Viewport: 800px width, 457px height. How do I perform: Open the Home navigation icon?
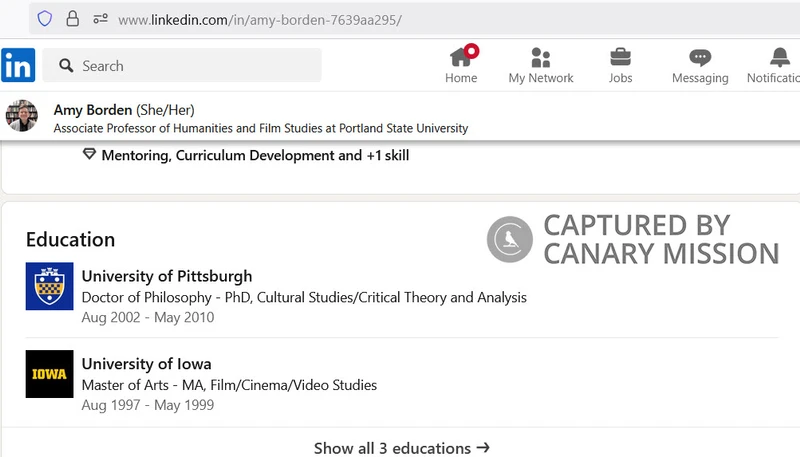point(461,57)
